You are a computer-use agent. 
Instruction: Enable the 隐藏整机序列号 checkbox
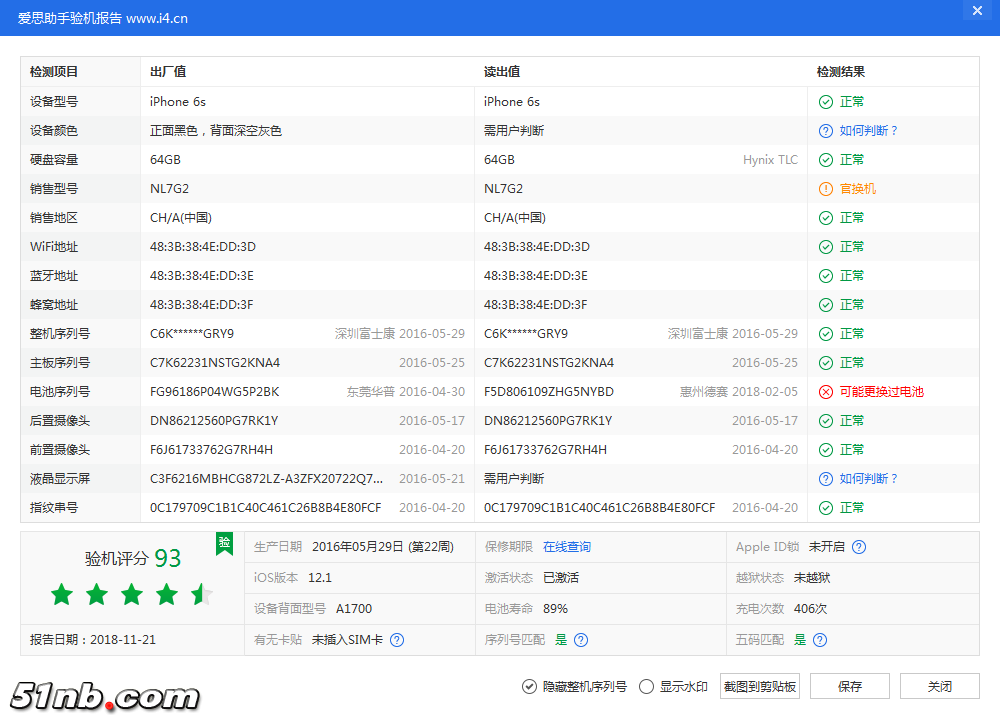point(529,686)
